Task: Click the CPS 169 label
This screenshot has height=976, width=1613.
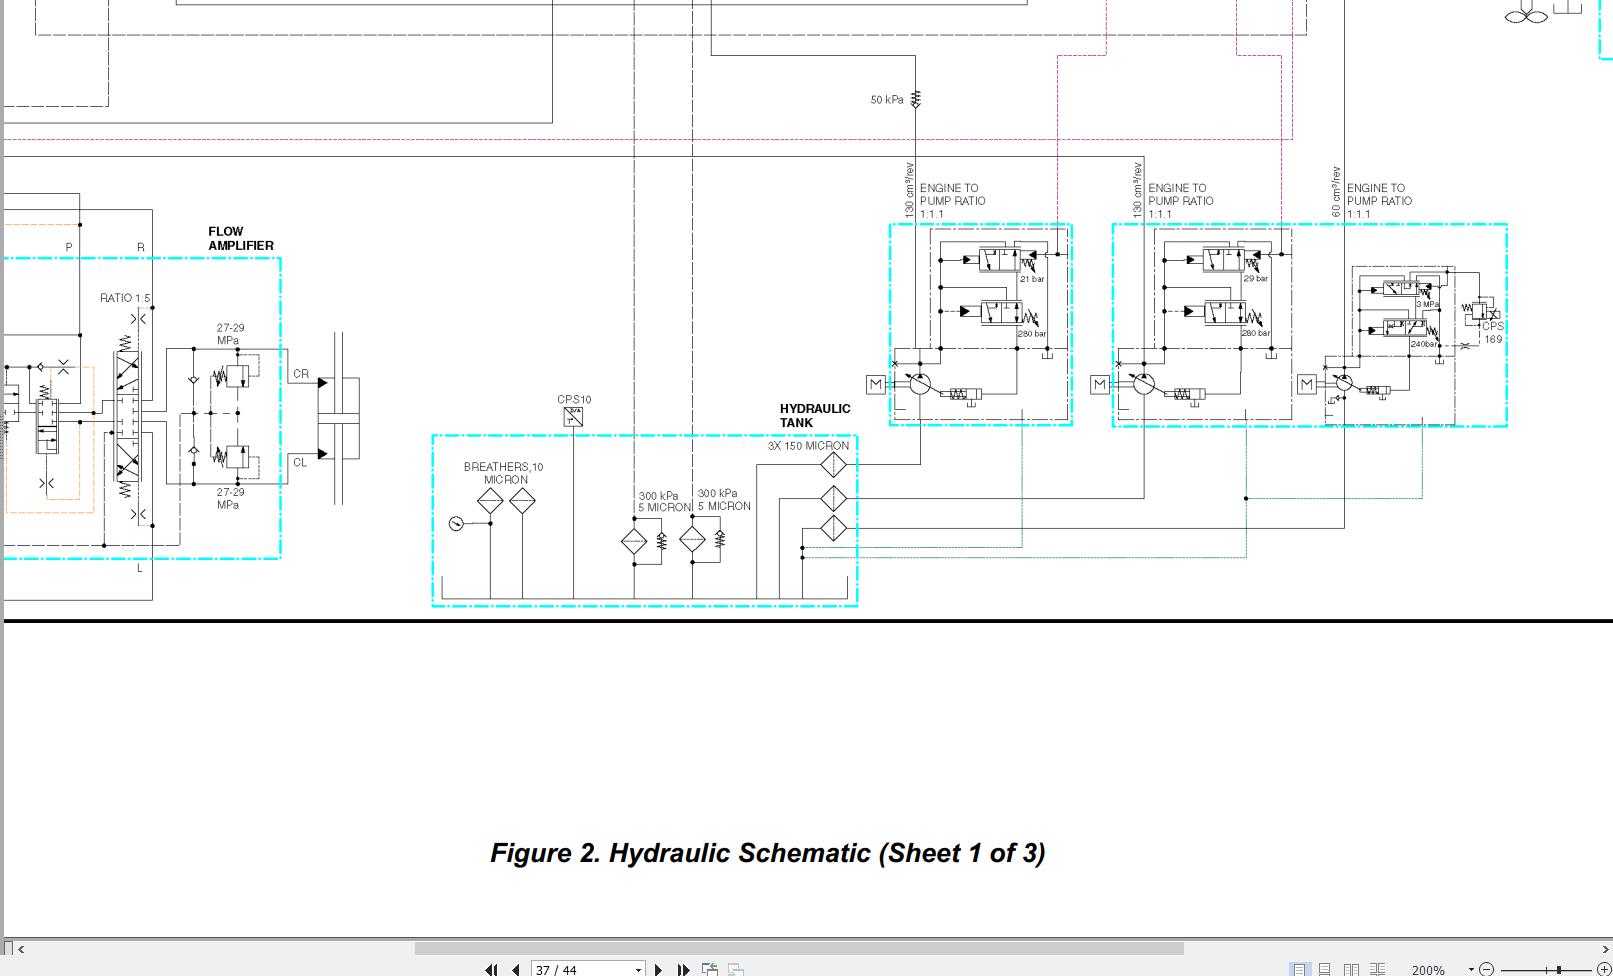Action: point(1493,332)
